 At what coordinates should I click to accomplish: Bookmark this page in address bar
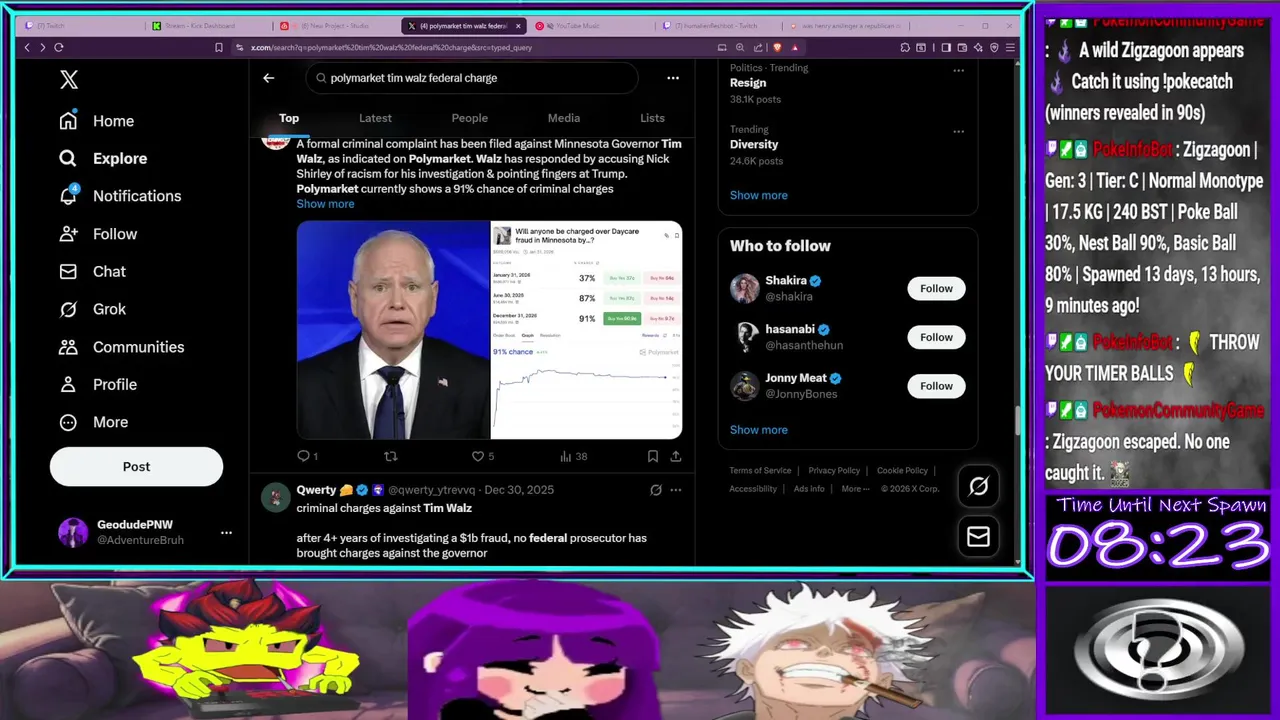[x=219, y=47]
